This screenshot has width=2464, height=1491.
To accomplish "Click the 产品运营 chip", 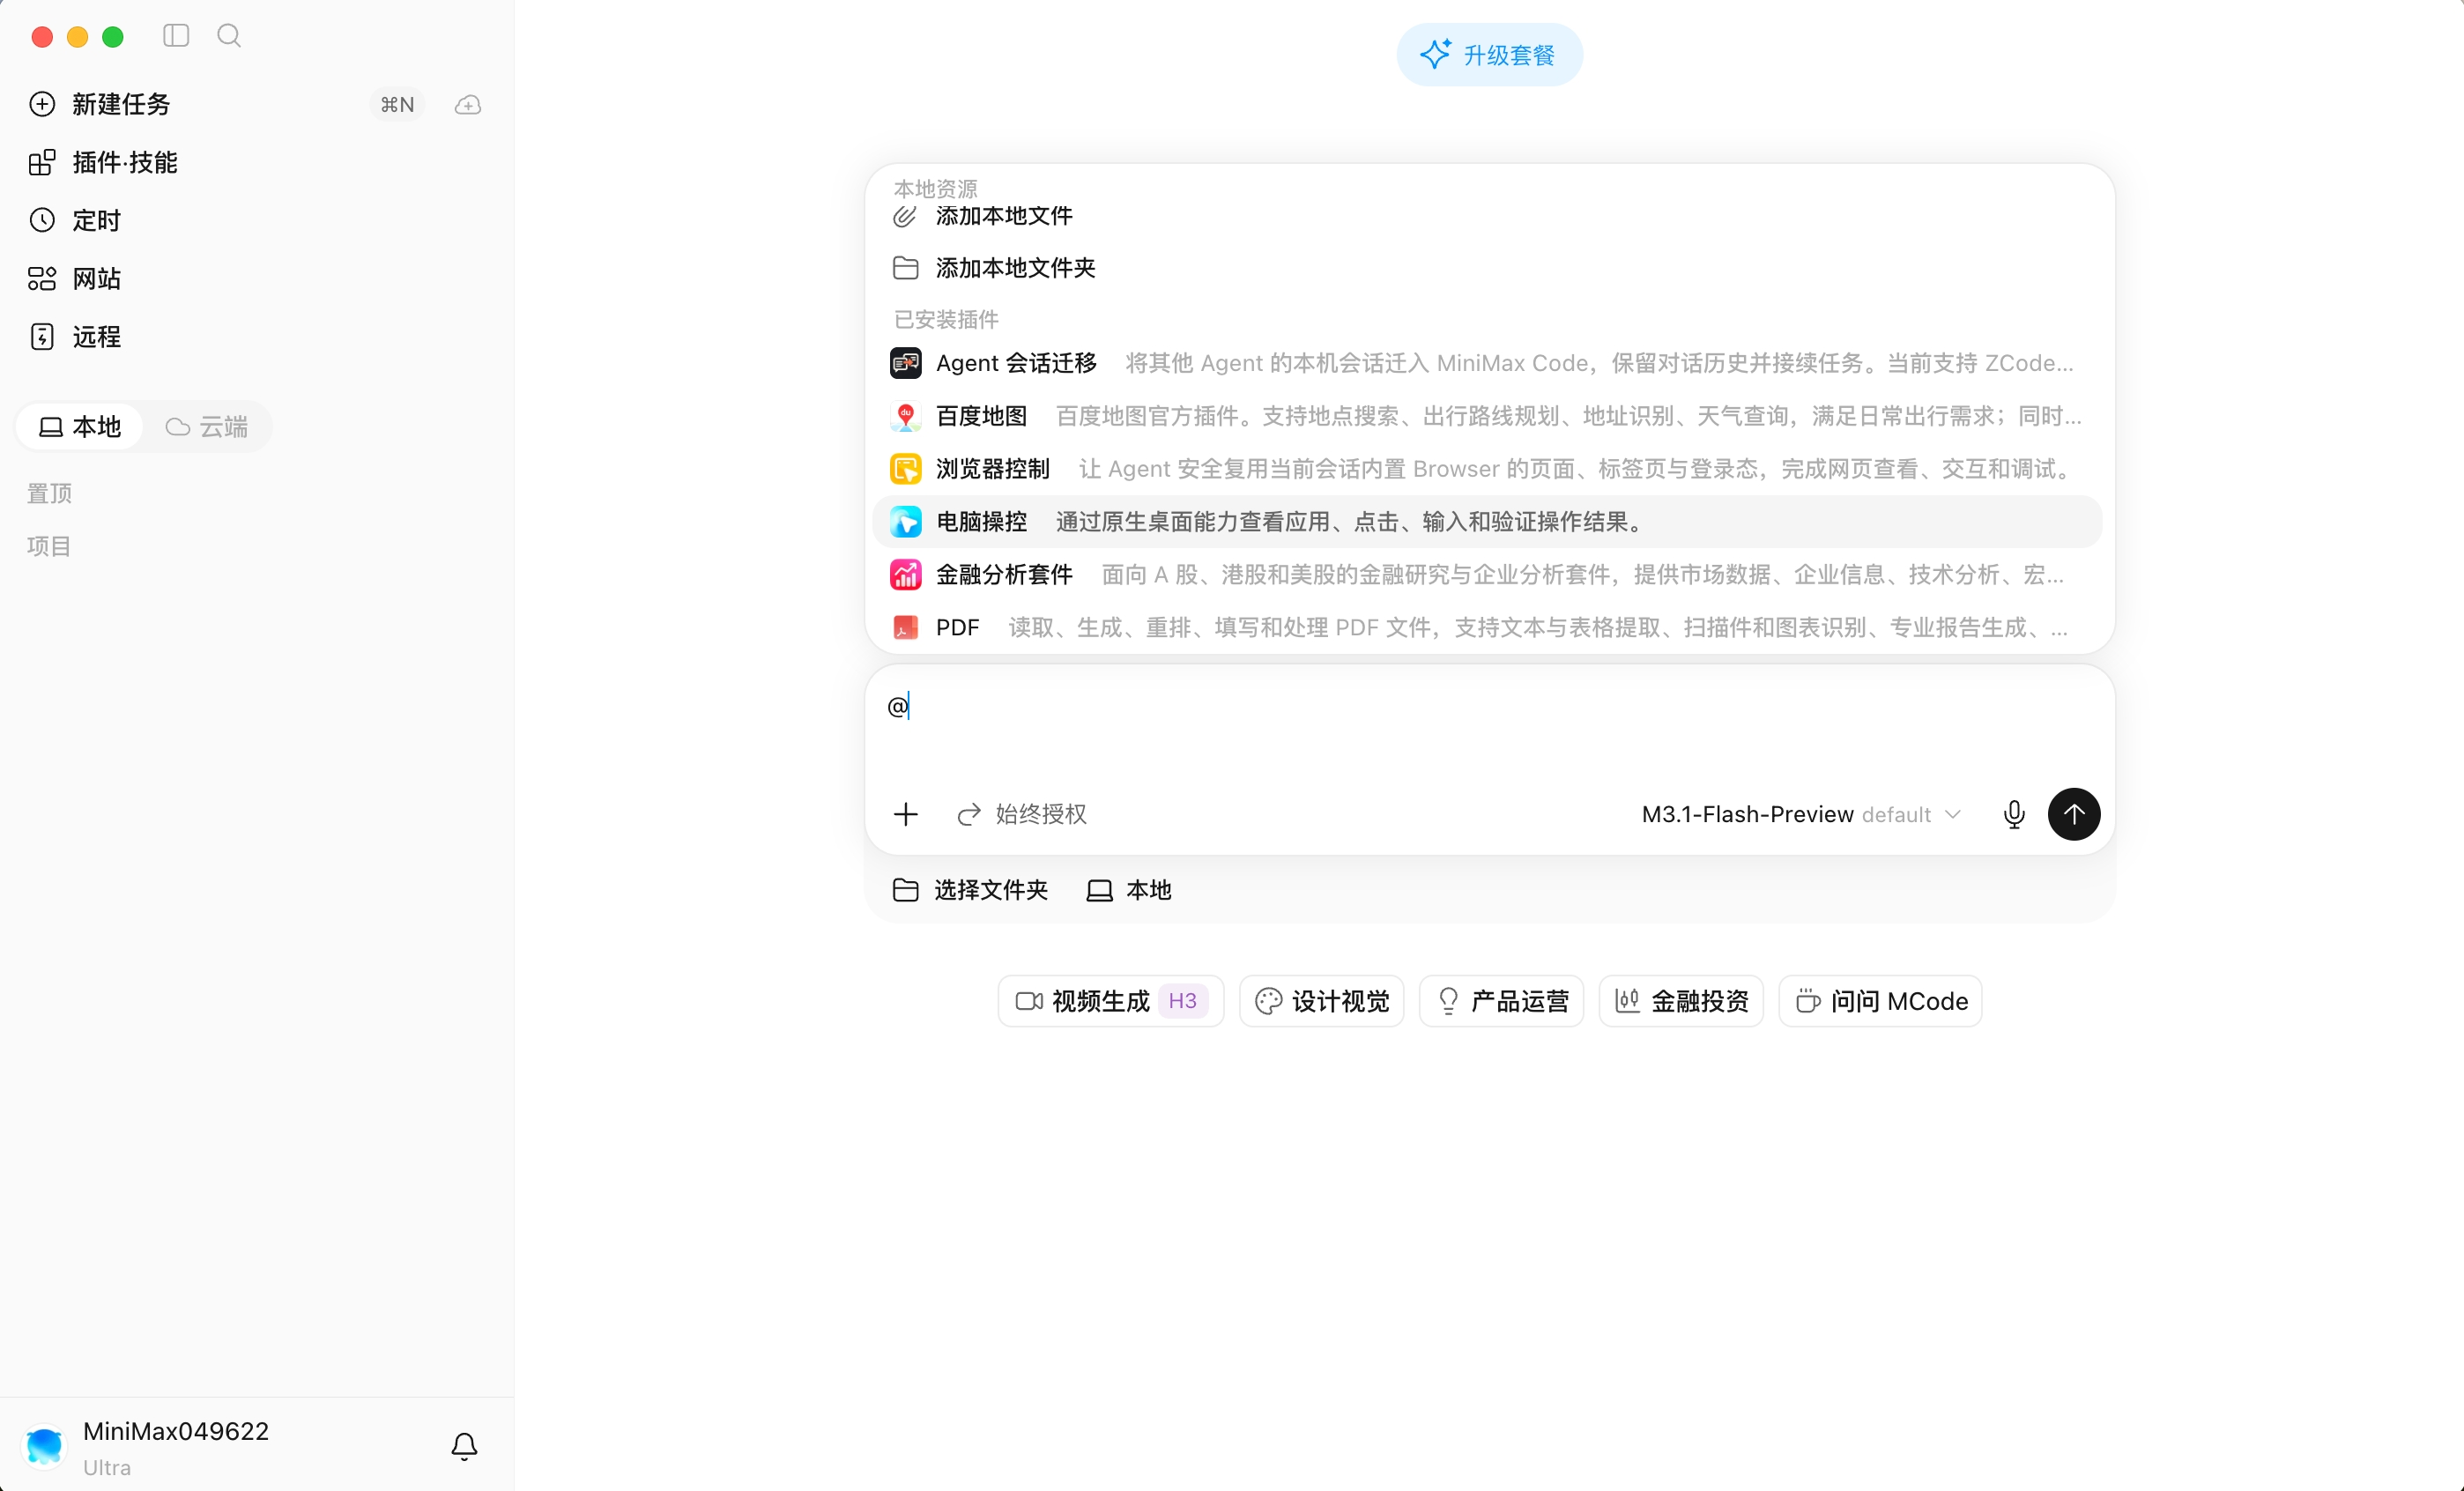I will click(1502, 1001).
